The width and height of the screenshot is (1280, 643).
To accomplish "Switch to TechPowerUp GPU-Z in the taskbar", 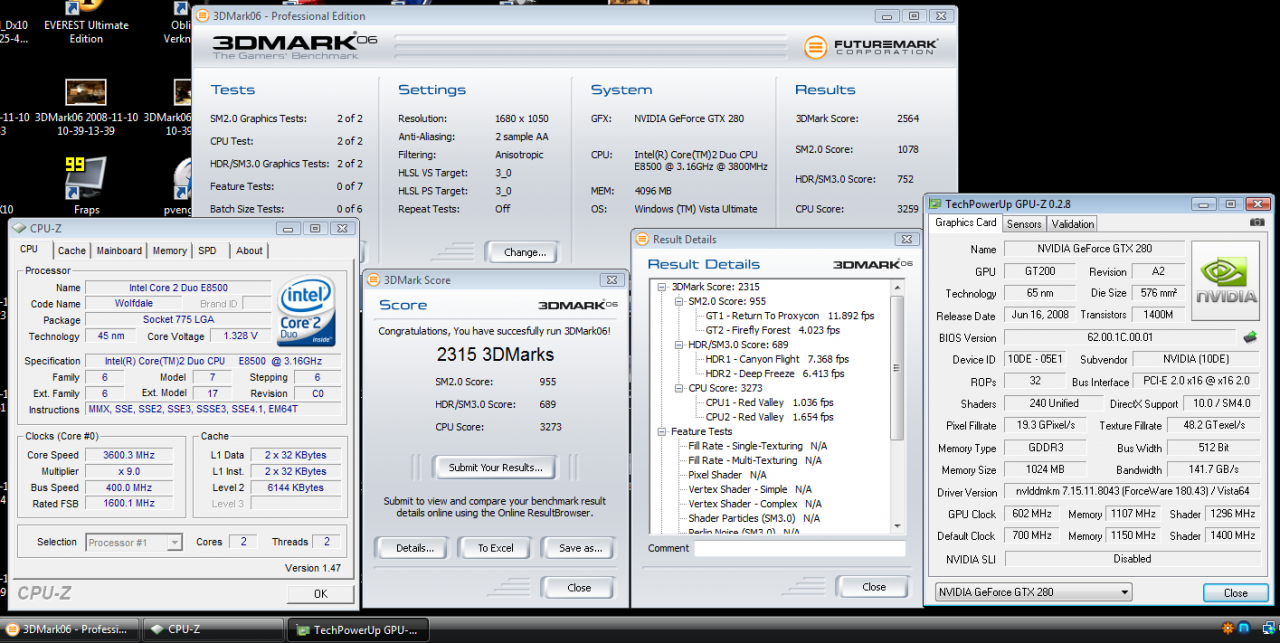I will click(x=356, y=629).
